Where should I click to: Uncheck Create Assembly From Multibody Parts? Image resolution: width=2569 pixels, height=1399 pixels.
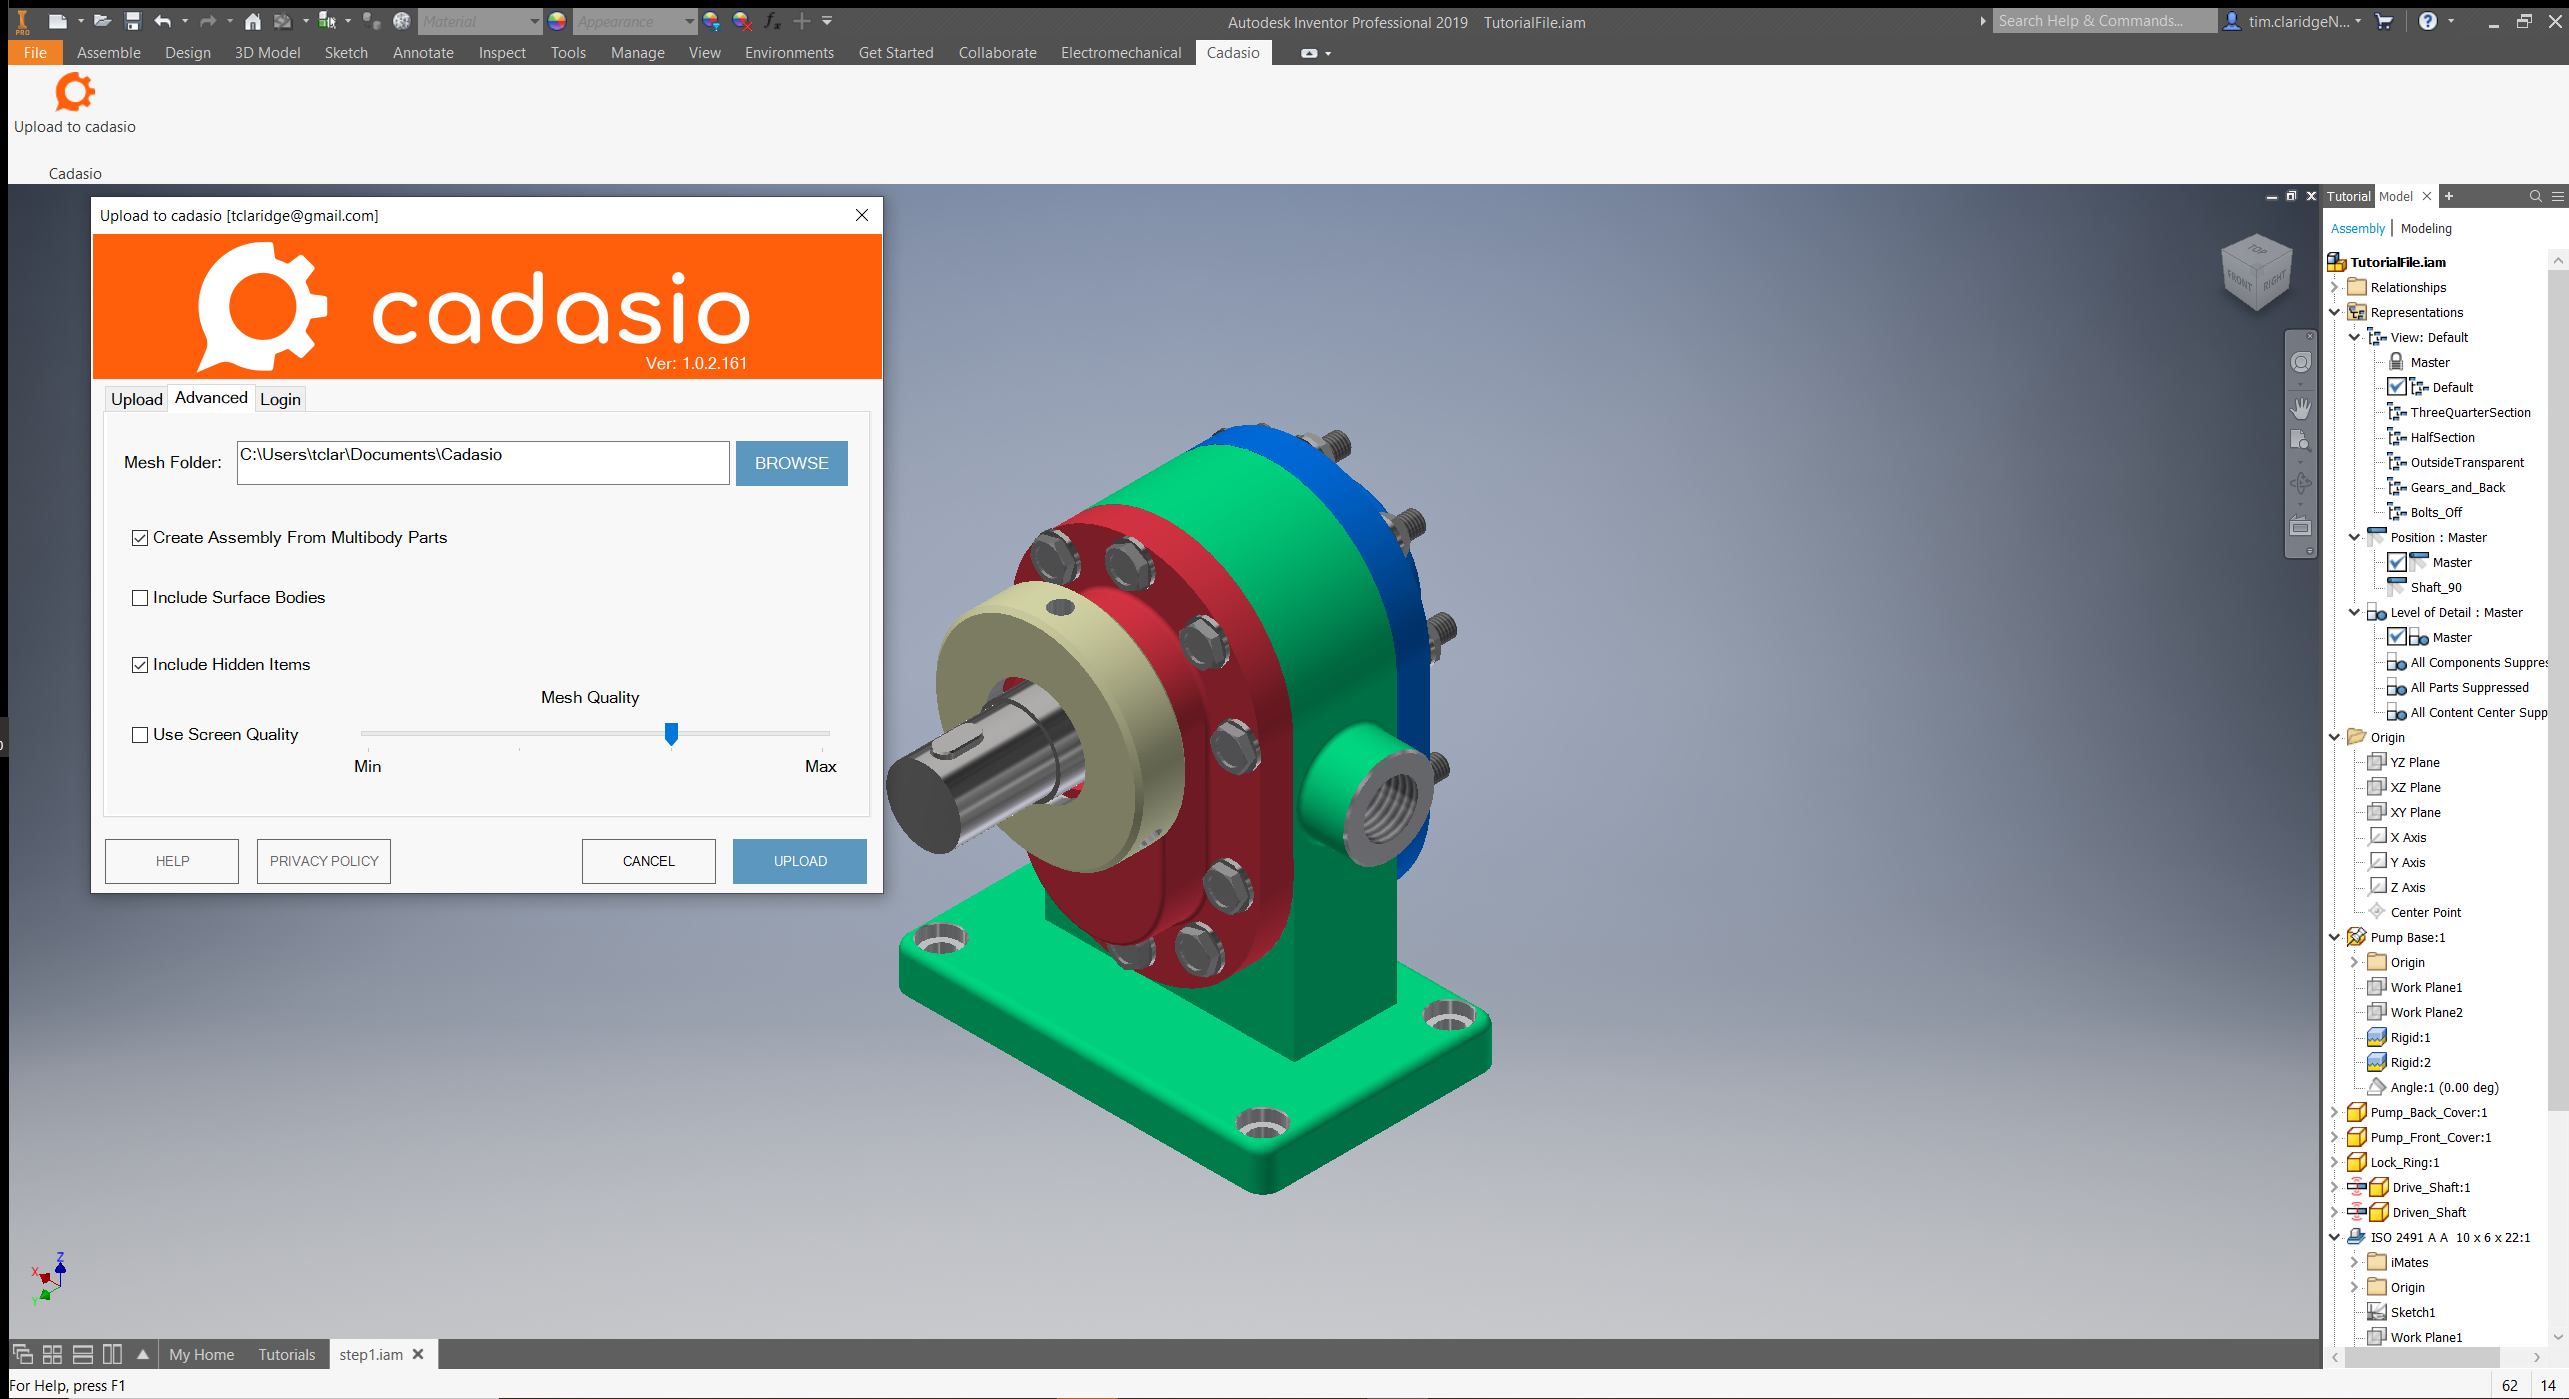click(140, 538)
